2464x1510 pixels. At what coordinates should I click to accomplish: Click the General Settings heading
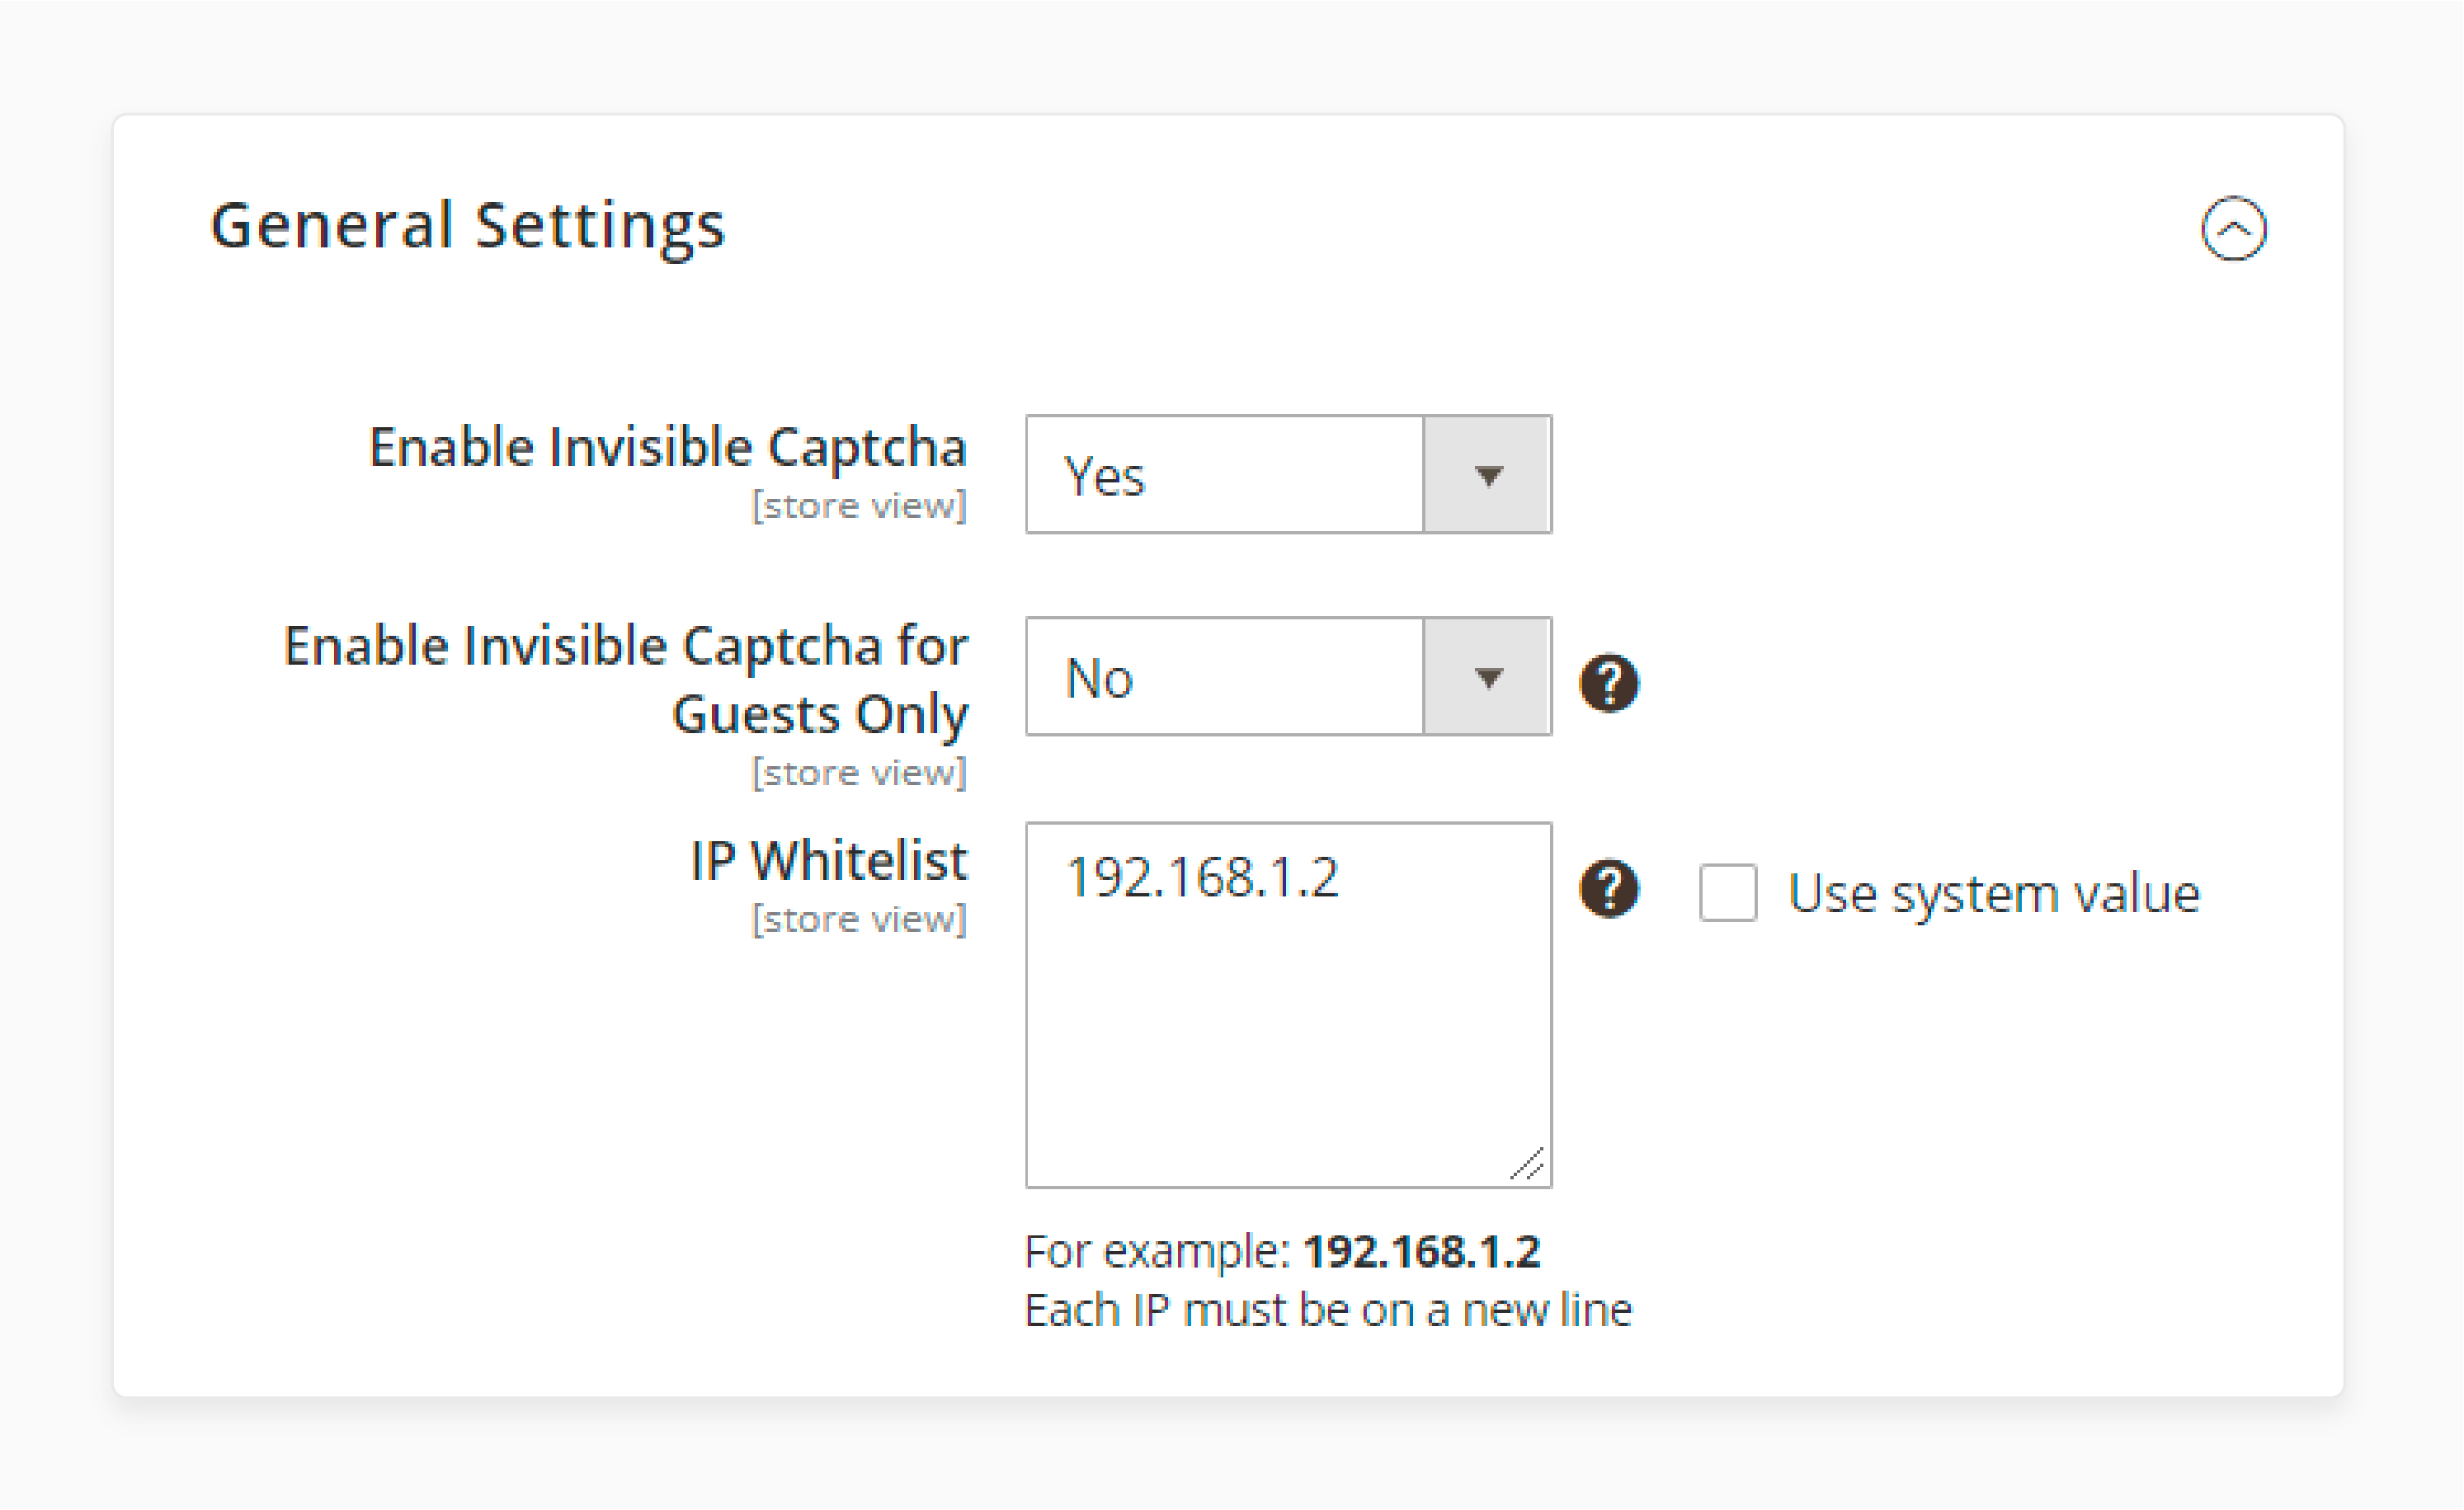coord(467,226)
